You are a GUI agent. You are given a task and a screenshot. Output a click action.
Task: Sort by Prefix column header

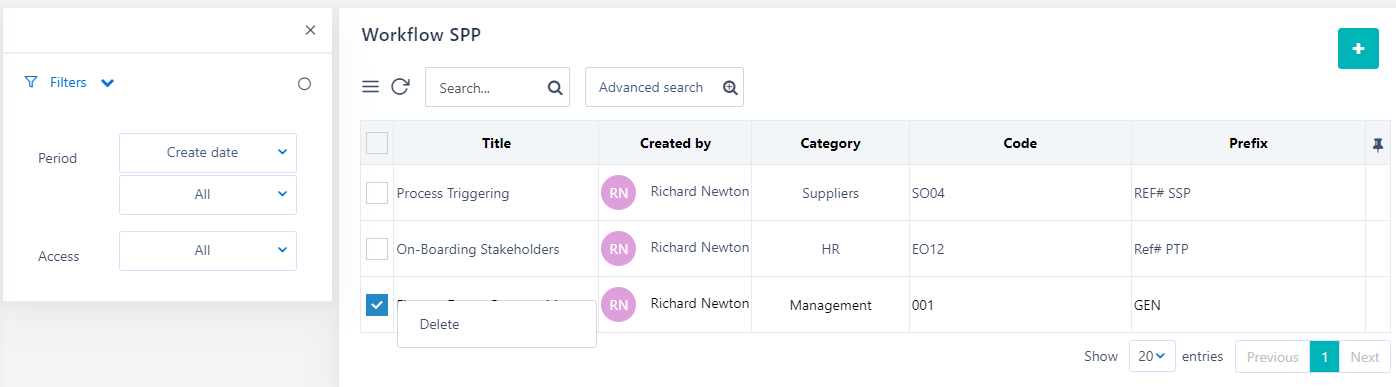1248,143
